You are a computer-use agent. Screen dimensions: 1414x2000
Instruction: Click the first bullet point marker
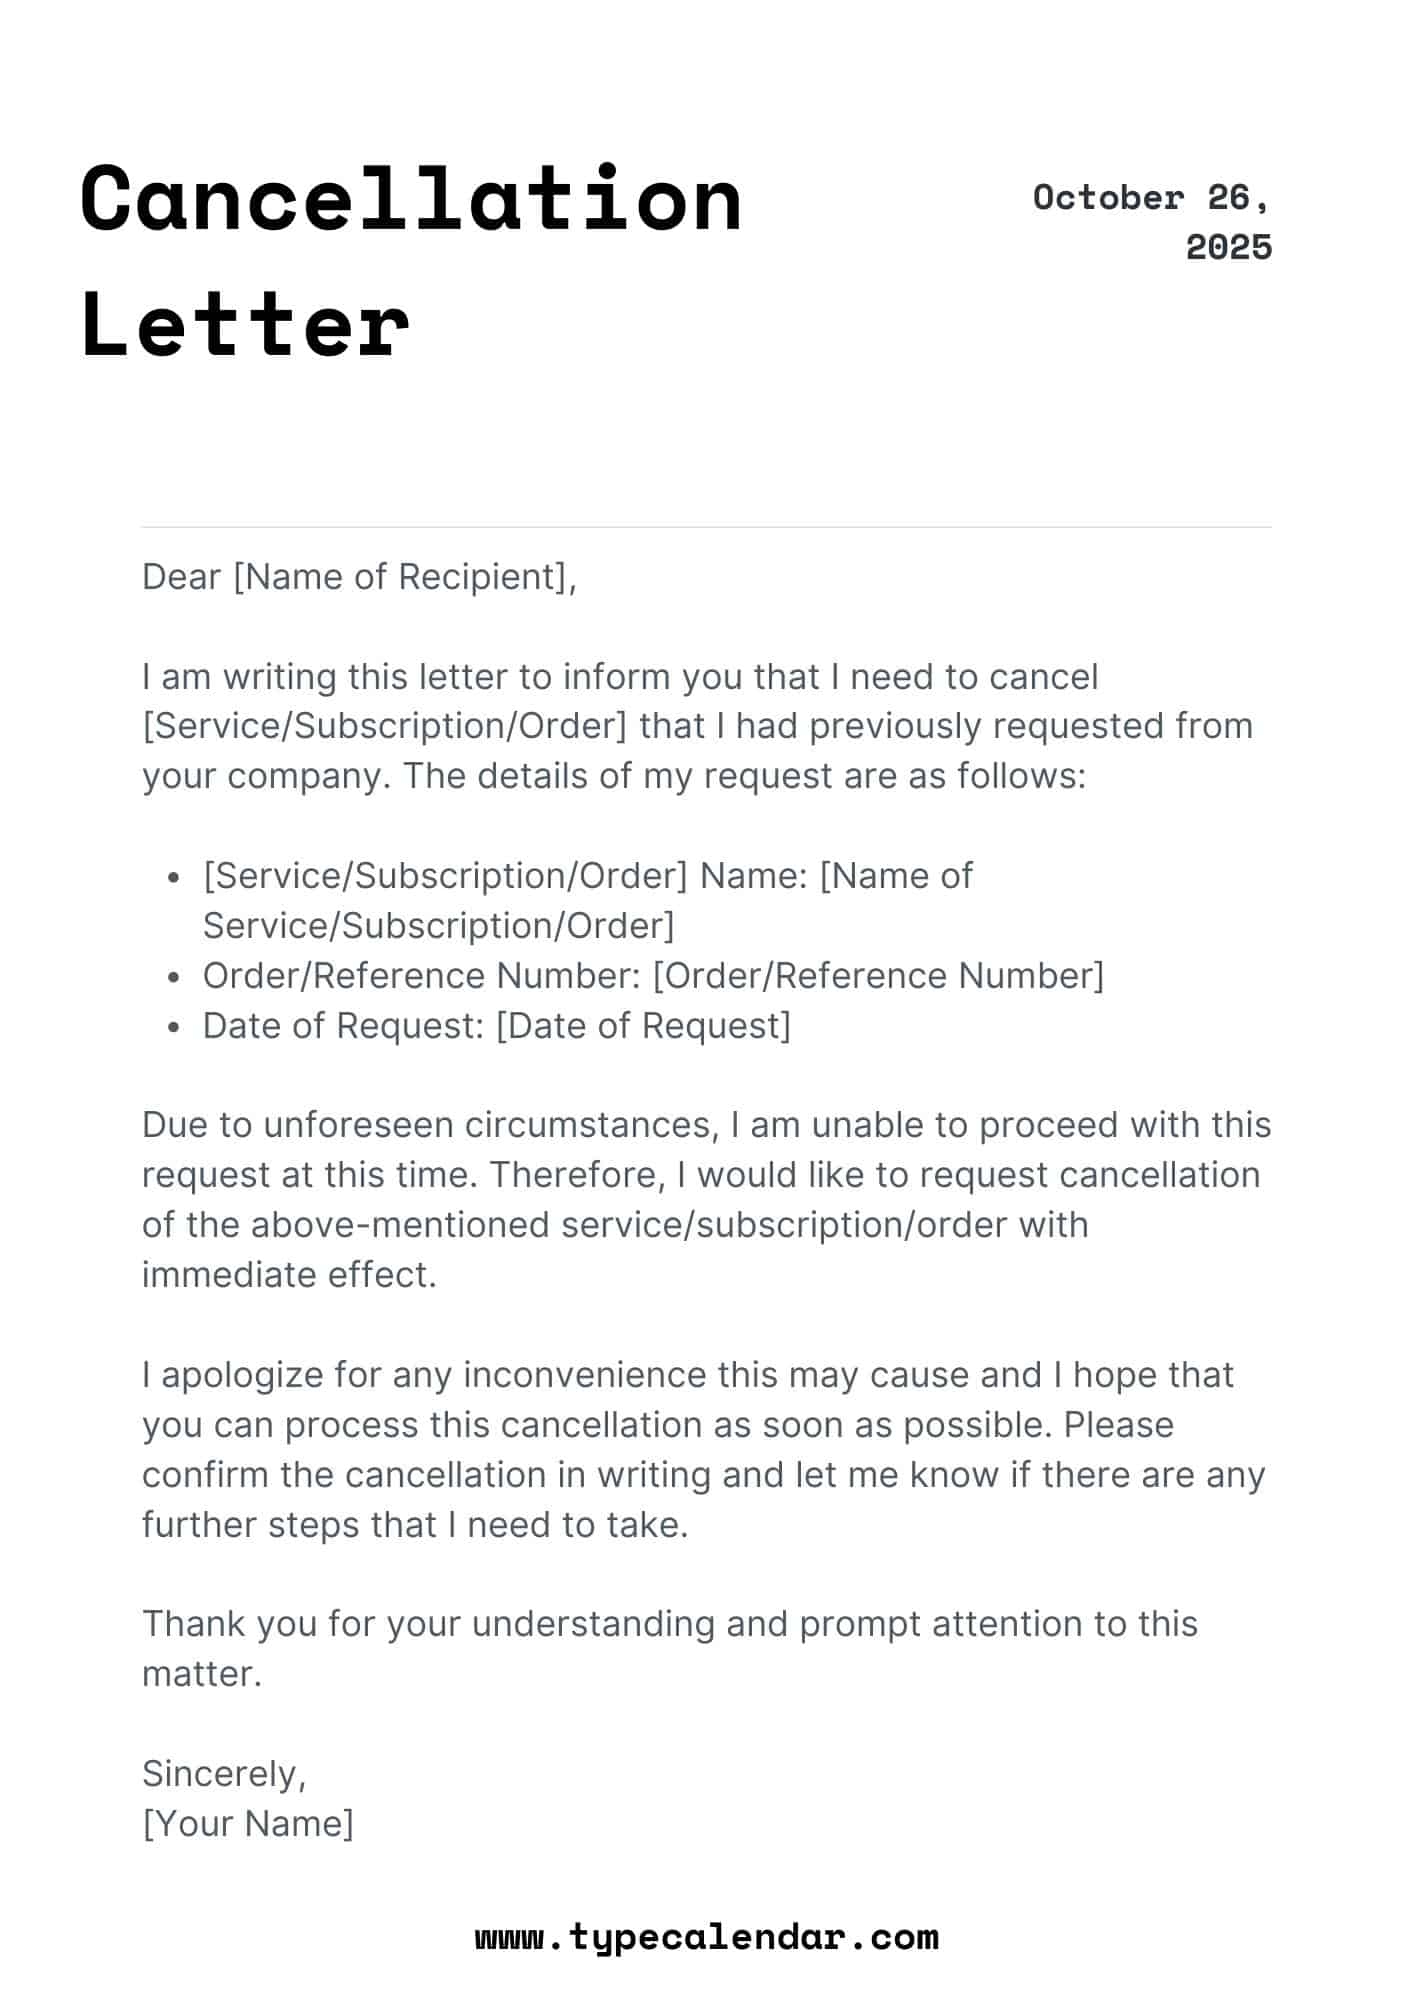point(175,878)
